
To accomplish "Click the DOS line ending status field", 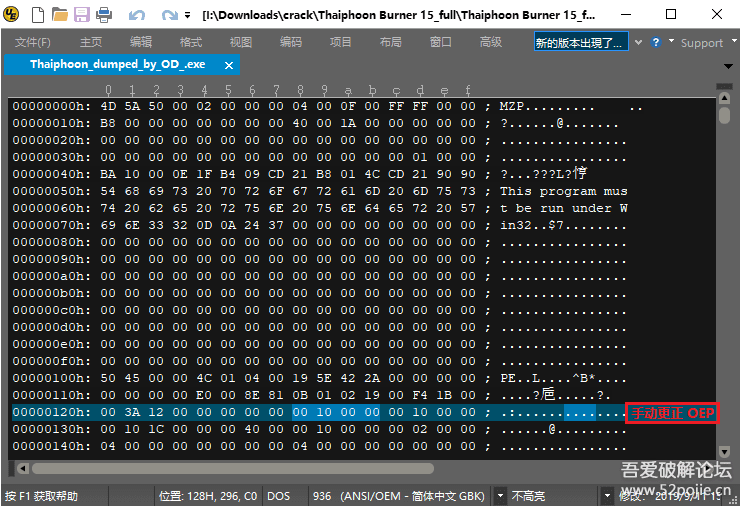I will coord(278,496).
